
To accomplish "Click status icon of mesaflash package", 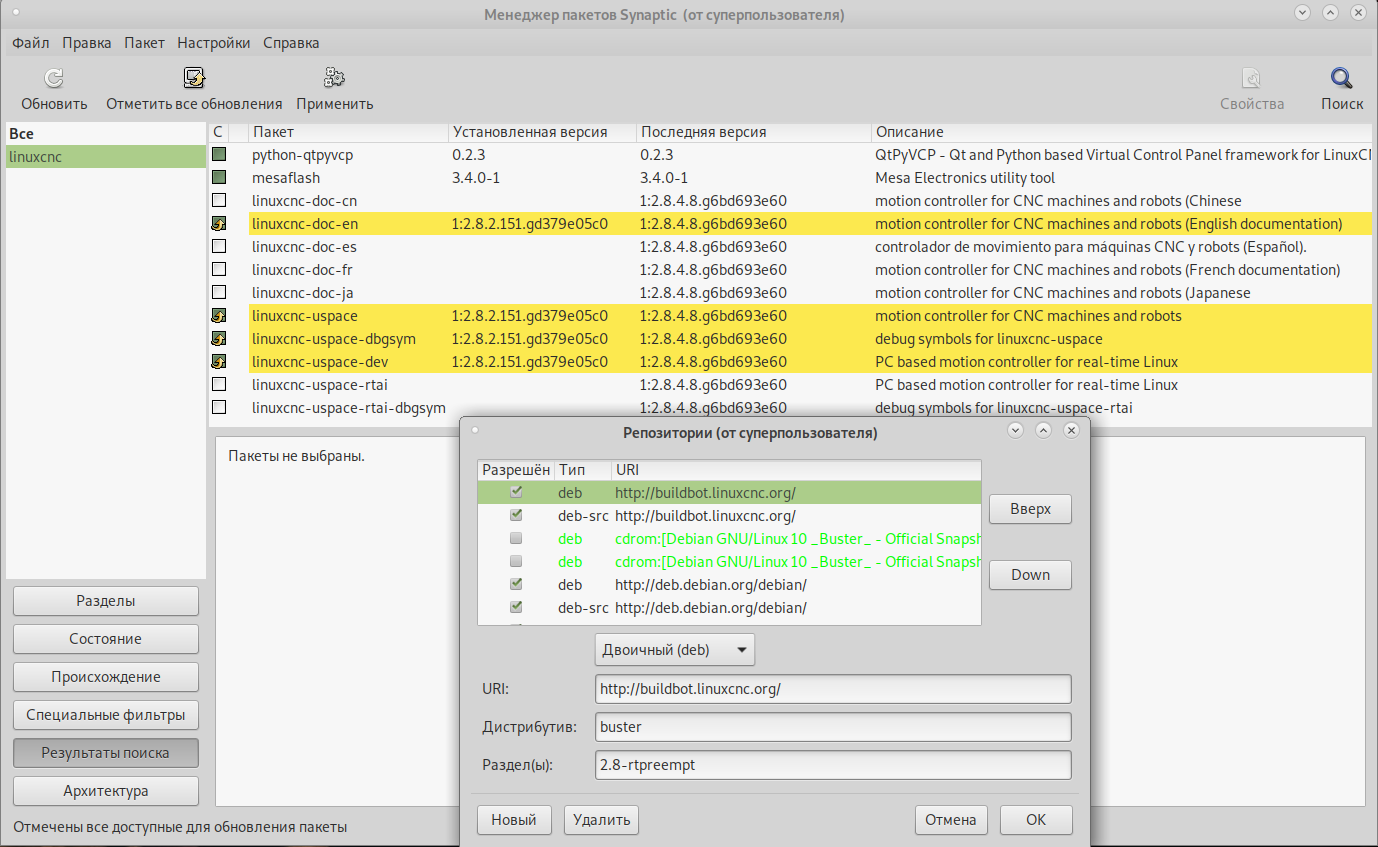I will [219, 178].
